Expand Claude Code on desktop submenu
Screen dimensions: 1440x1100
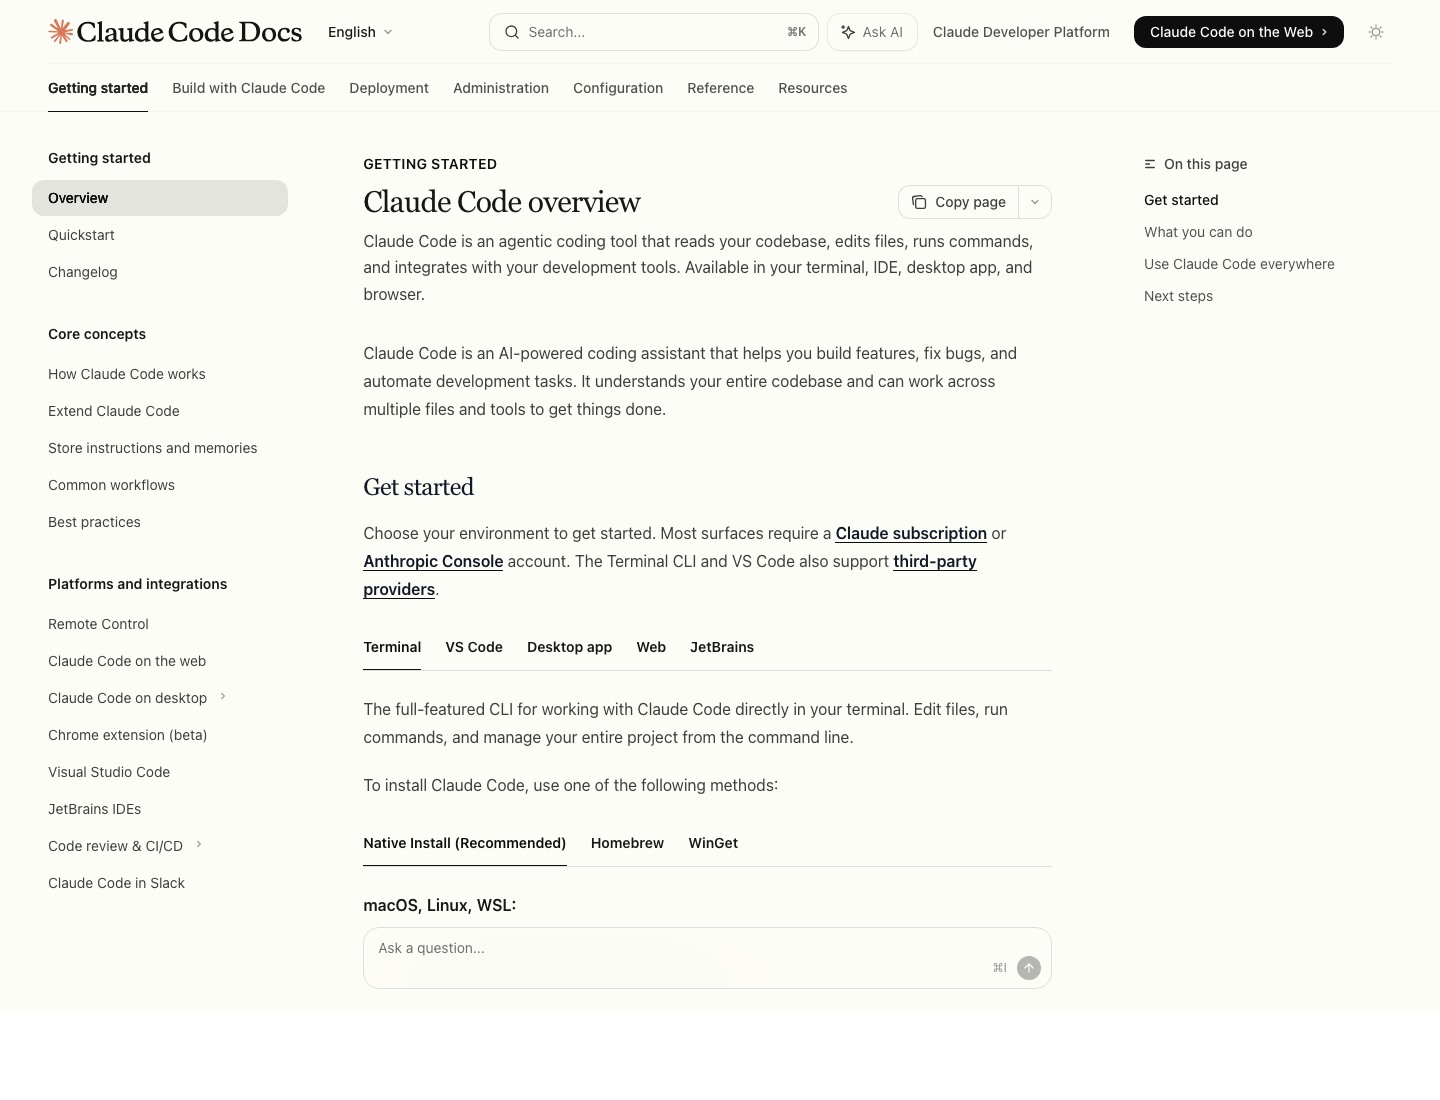coord(223,697)
